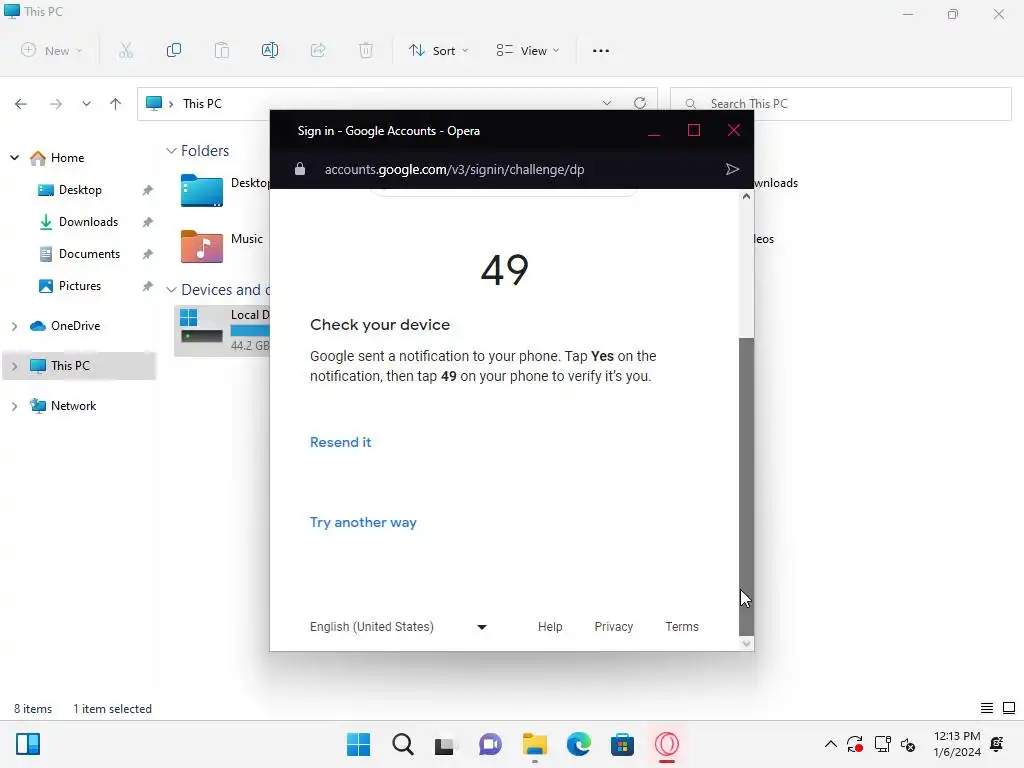Click the Search This PC field
This screenshot has width=1024, height=768.
click(840, 104)
